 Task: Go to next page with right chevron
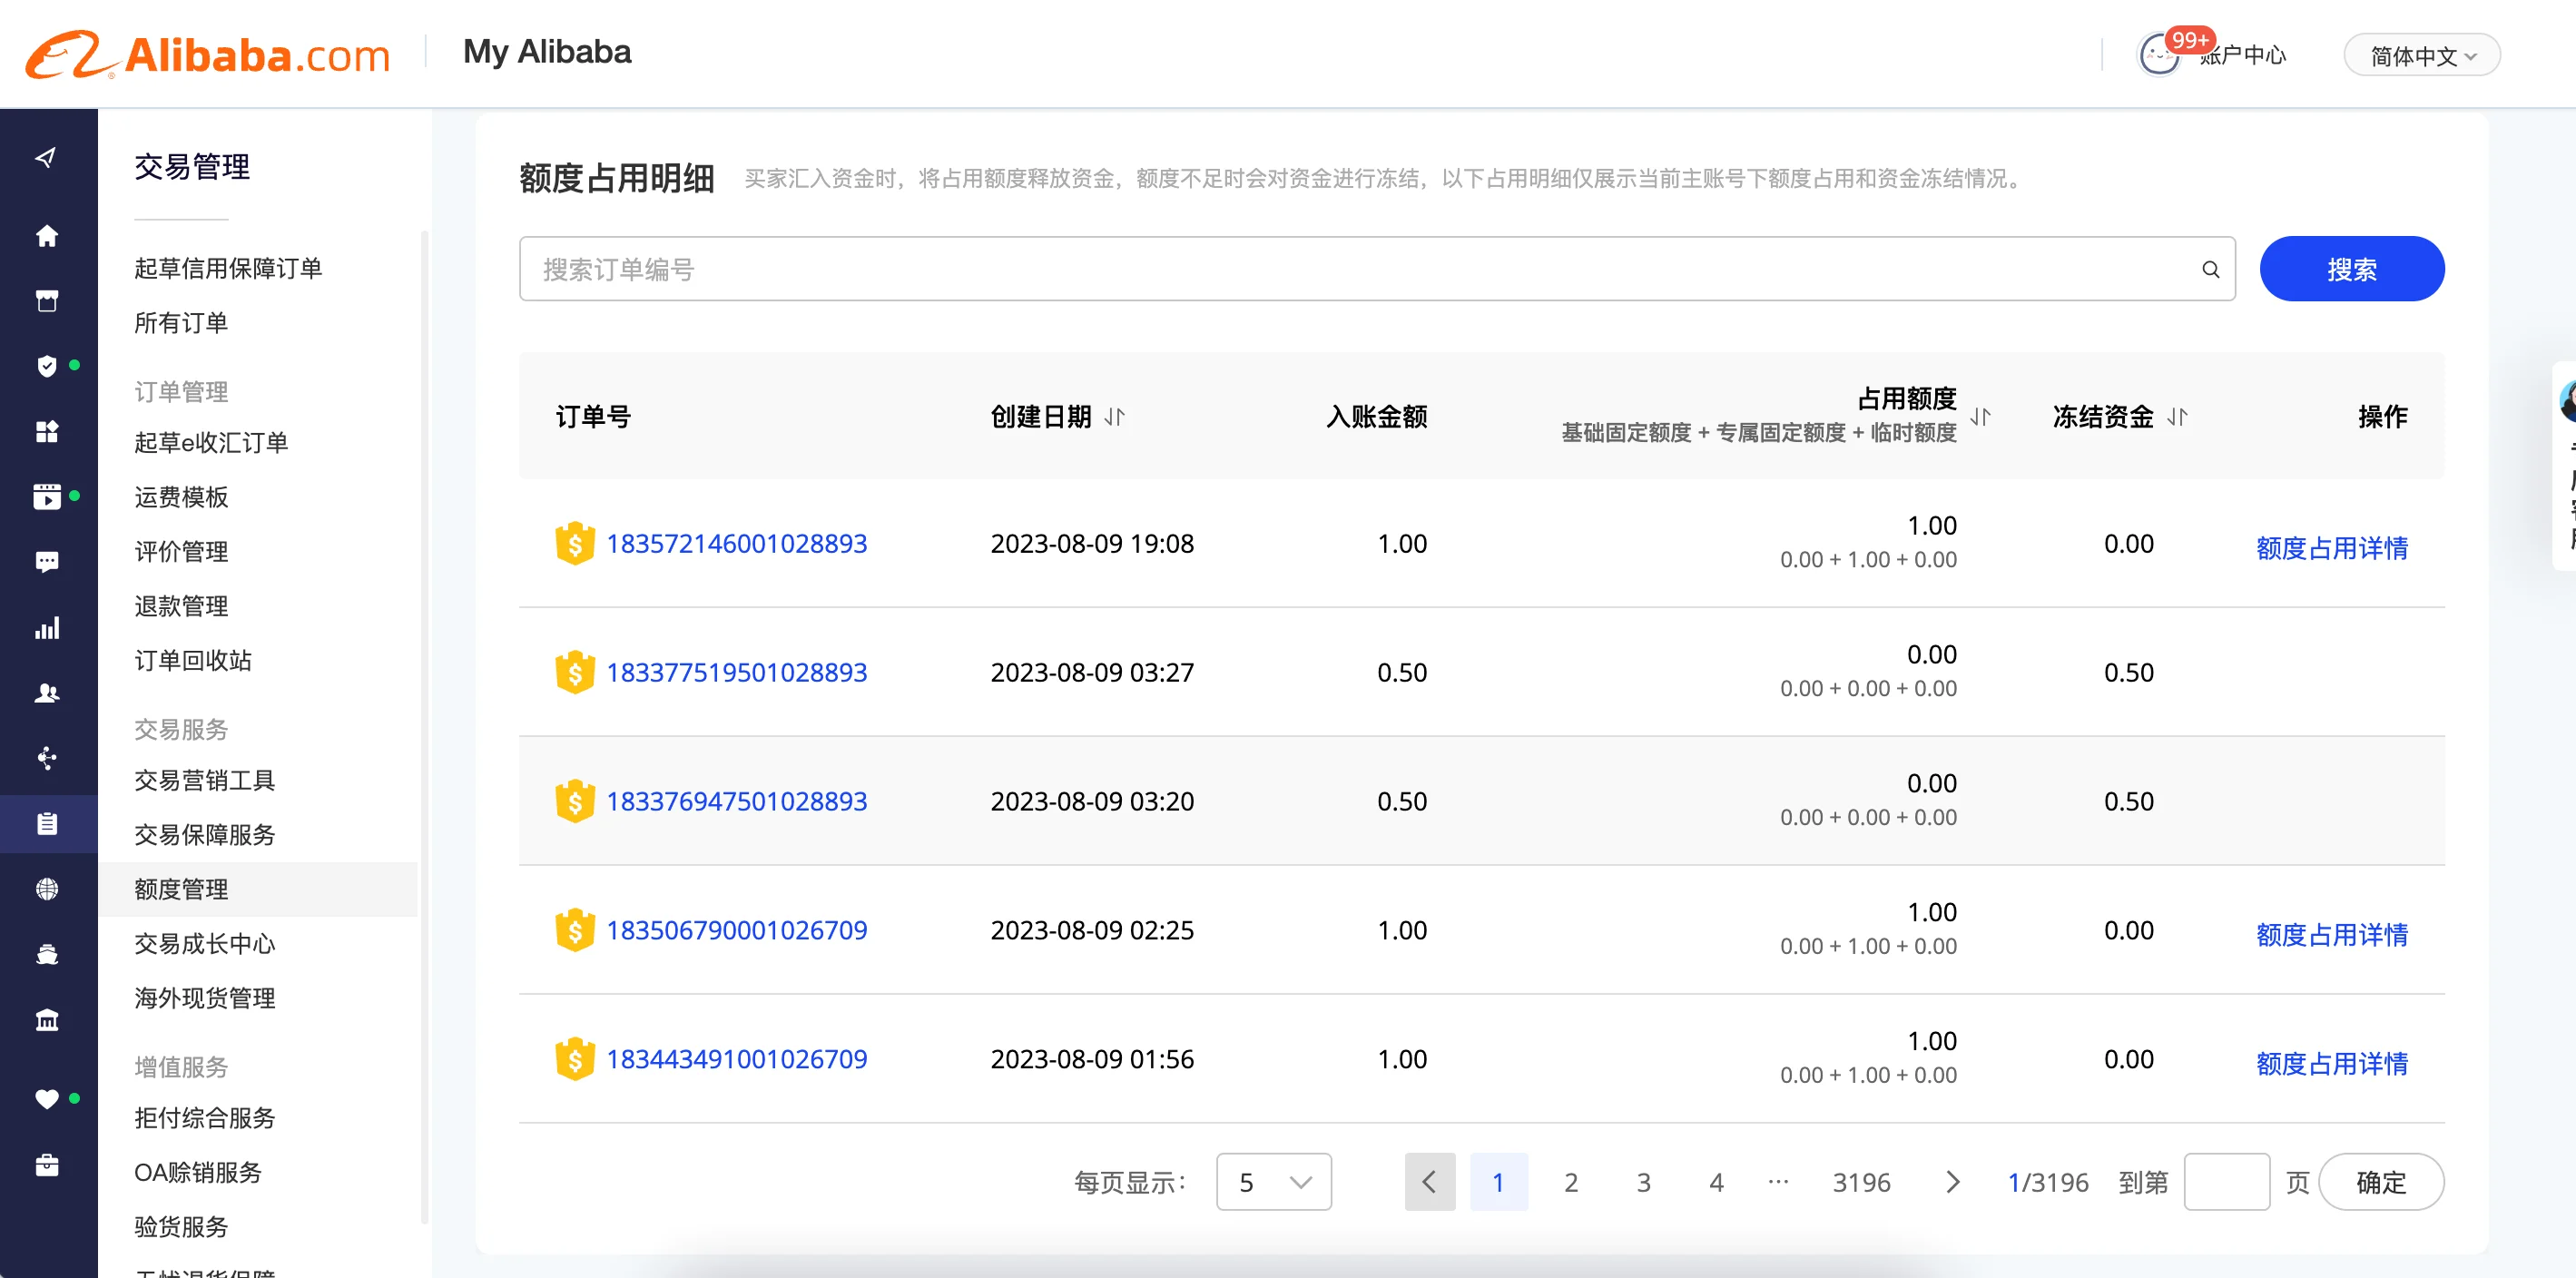(1952, 1182)
